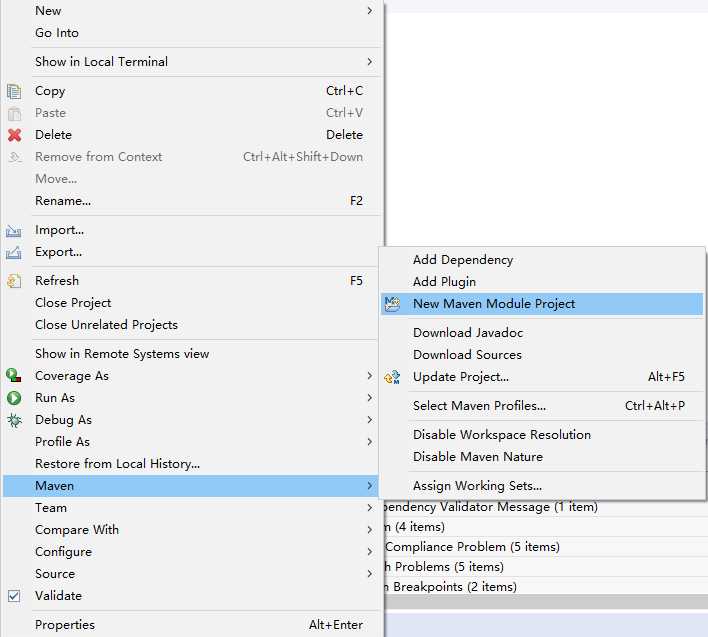Click the Coverage As icon
Screen dimensions: 708x637
[14, 376]
